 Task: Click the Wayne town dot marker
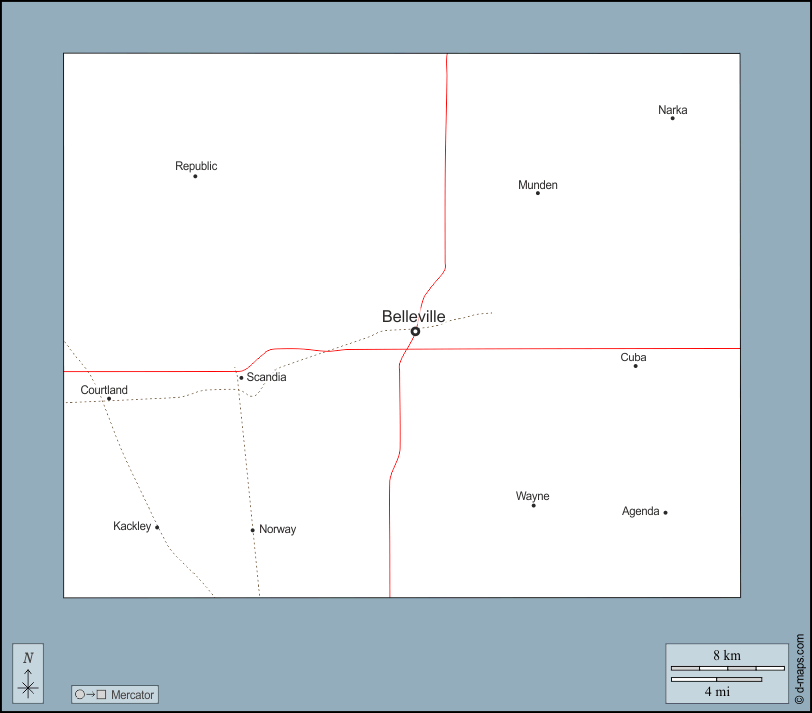(533, 505)
